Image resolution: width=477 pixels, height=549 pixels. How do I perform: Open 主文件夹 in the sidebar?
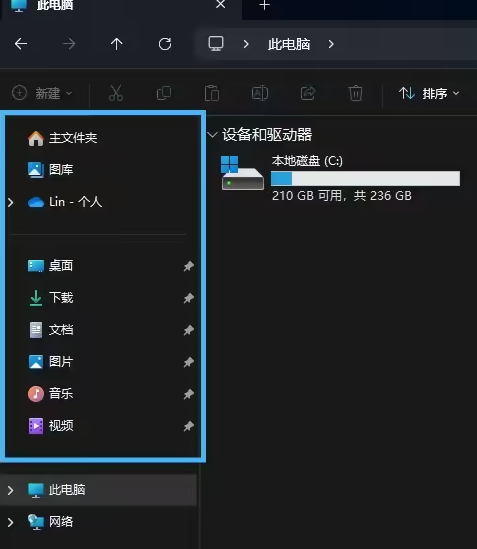point(73,138)
